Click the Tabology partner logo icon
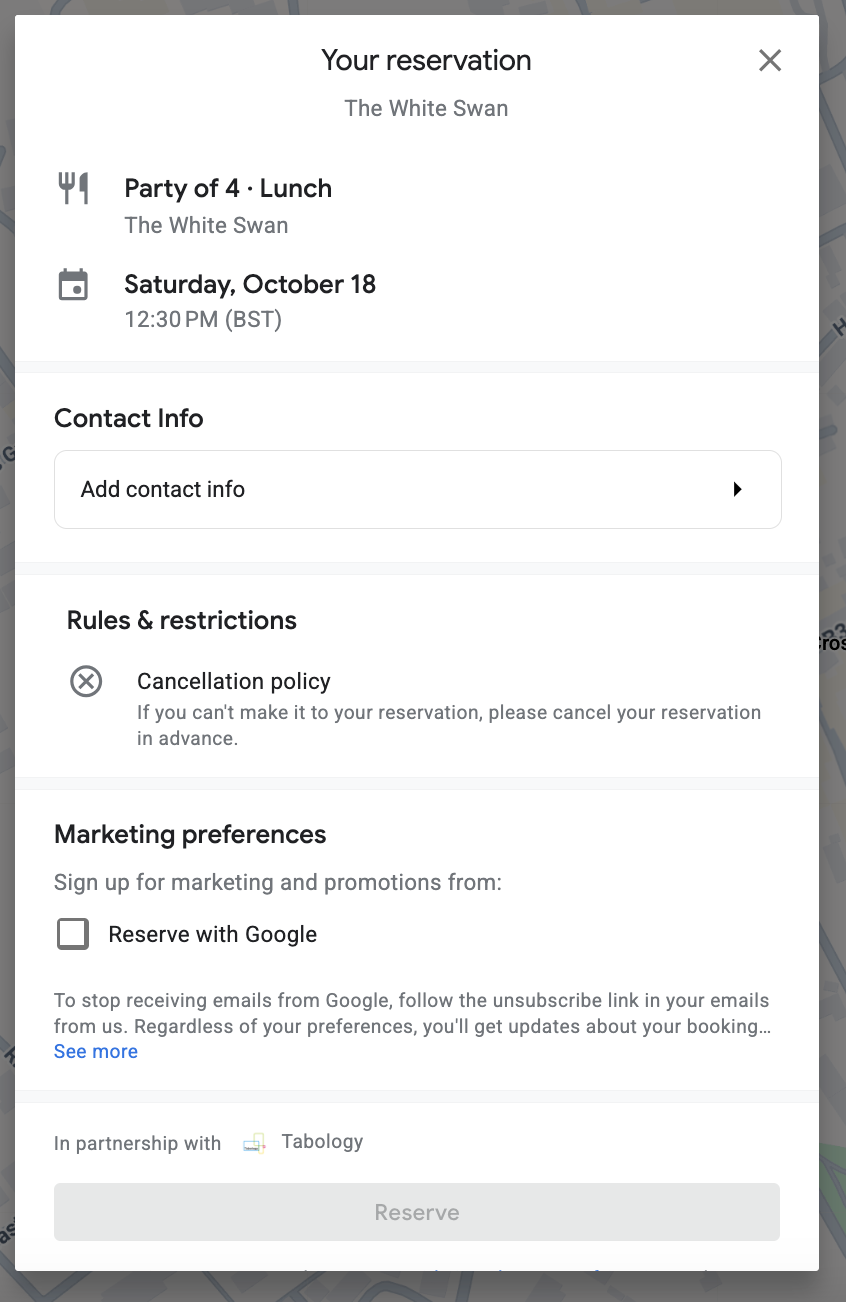 (254, 1143)
